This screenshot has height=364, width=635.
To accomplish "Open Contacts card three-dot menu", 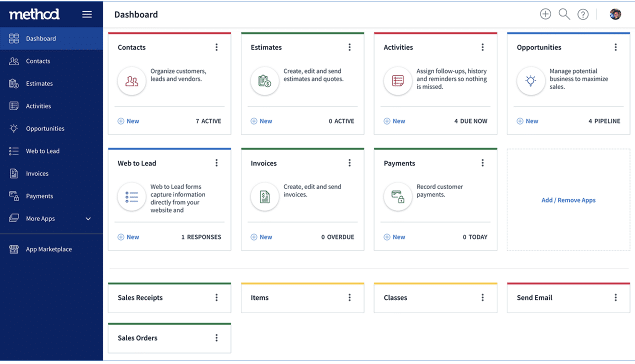I will tap(217, 47).
